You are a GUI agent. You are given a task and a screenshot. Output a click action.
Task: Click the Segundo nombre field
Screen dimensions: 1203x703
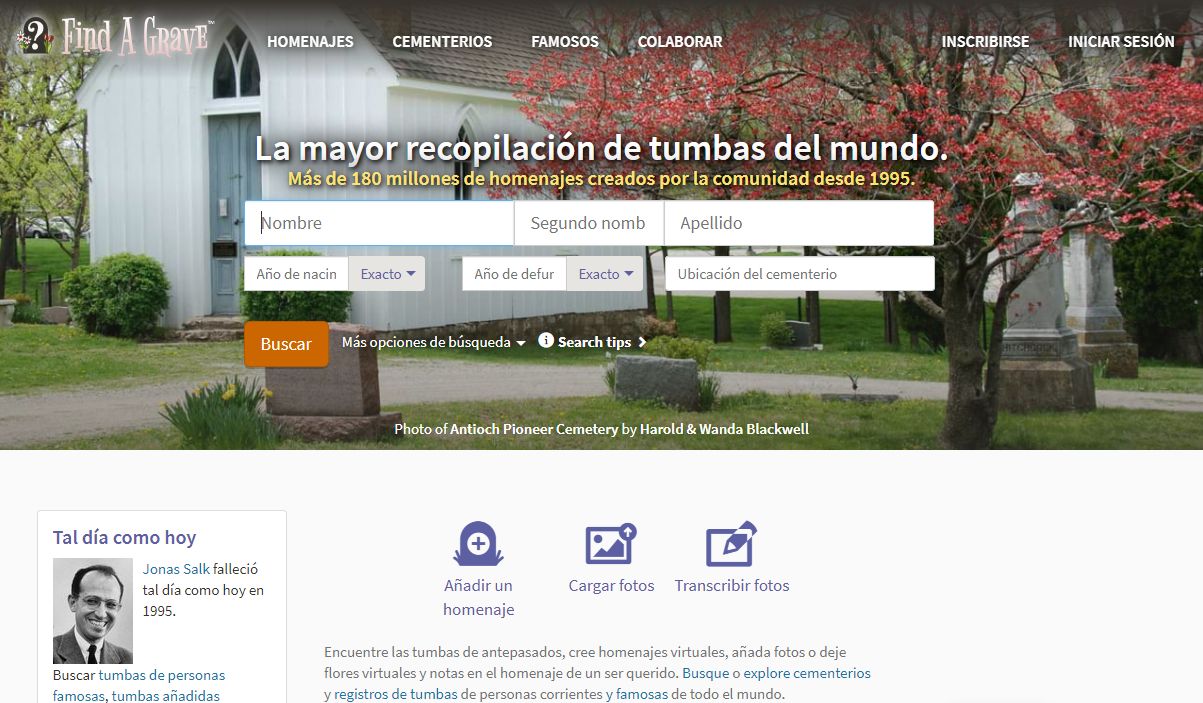tap(589, 223)
